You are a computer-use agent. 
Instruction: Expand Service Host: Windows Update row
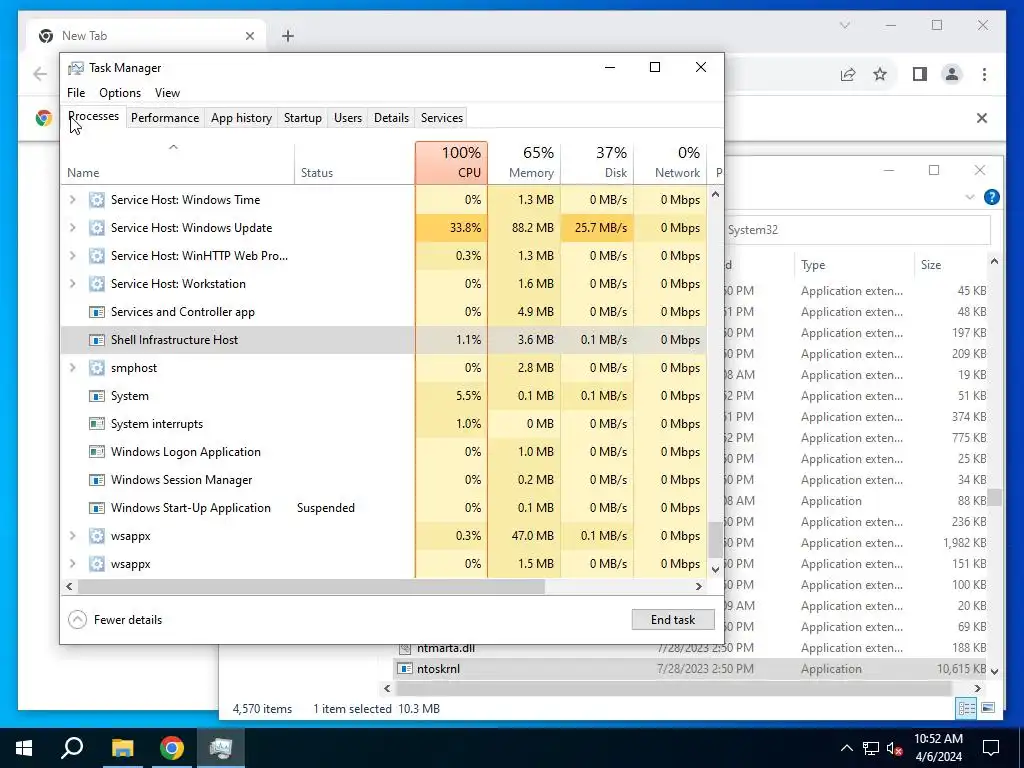[72, 228]
